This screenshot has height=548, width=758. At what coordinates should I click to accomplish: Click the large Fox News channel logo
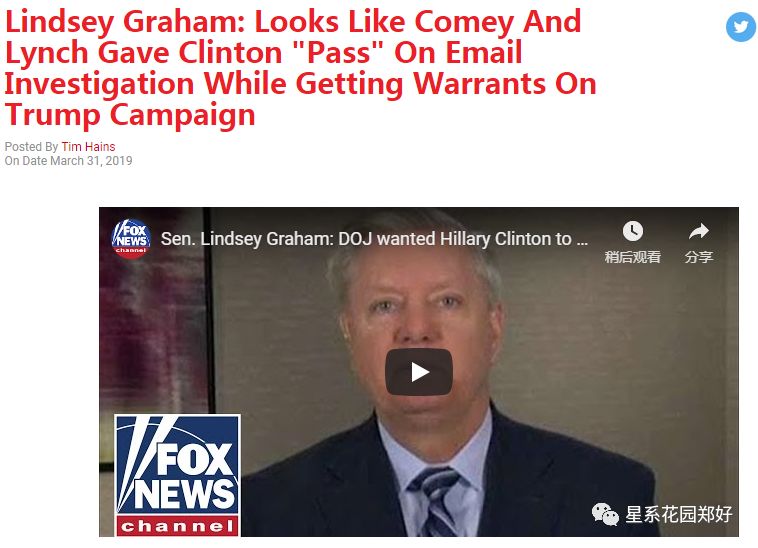[x=177, y=475]
